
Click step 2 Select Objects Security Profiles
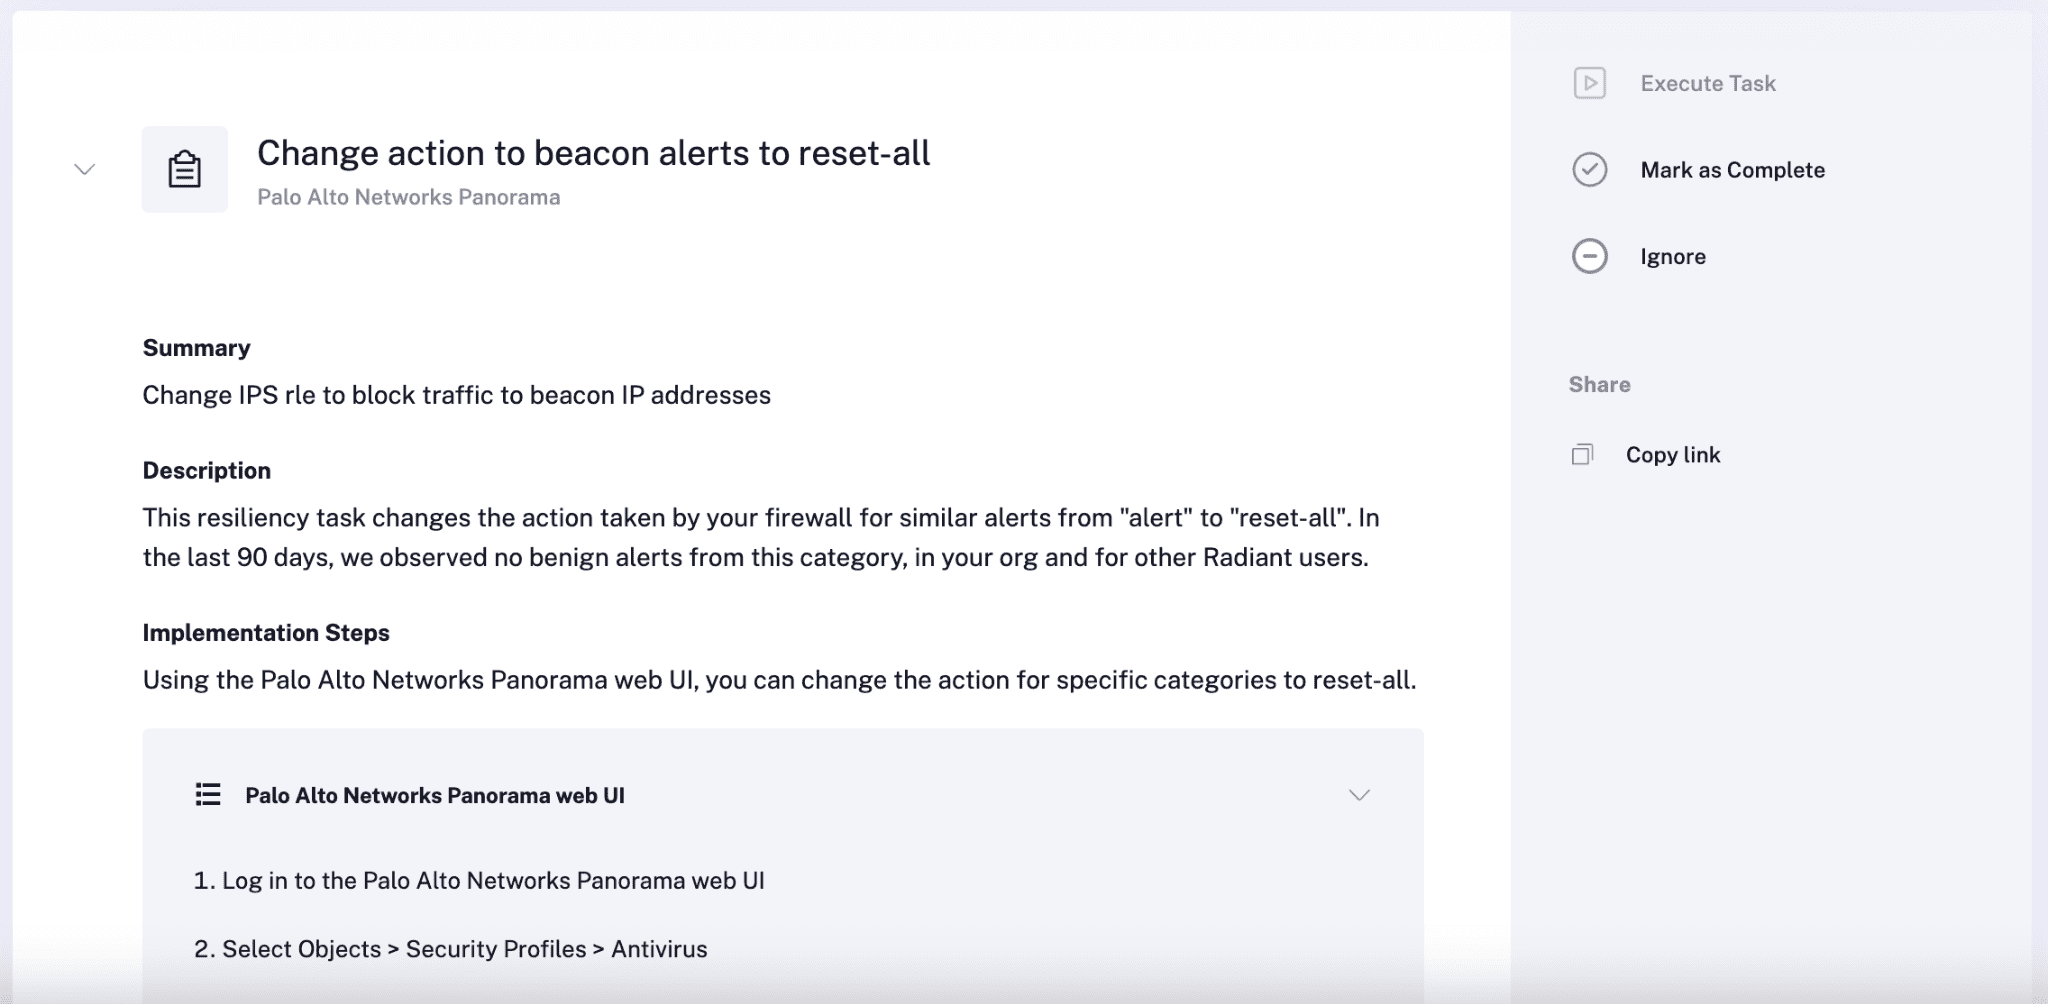pos(450,949)
